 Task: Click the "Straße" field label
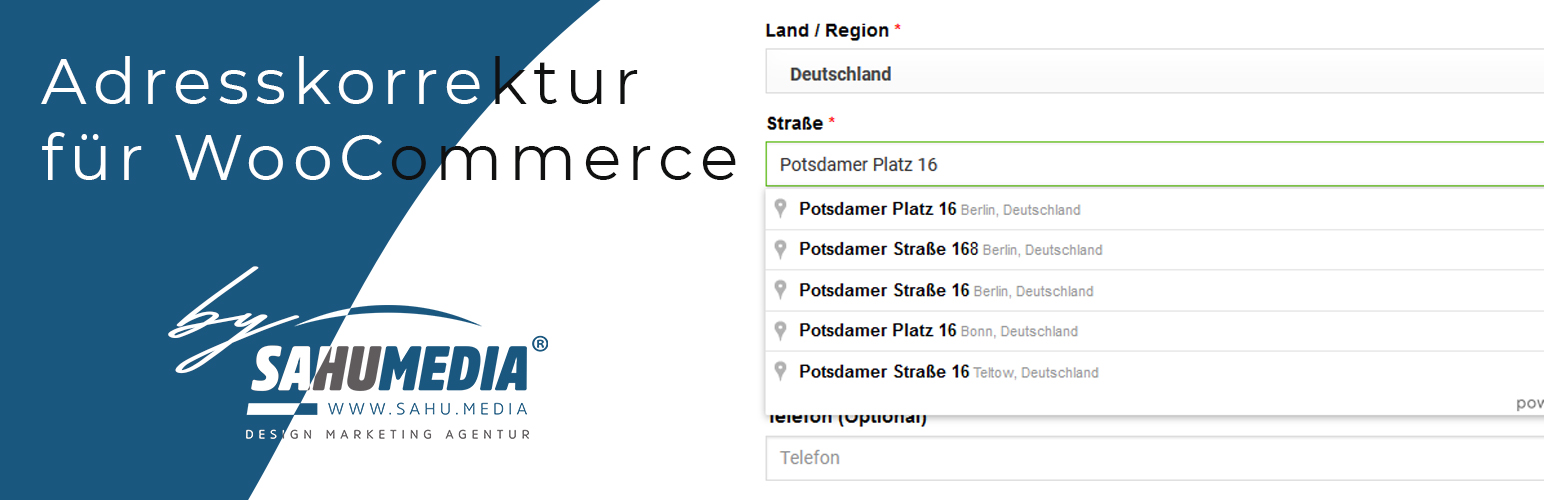(795, 124)
